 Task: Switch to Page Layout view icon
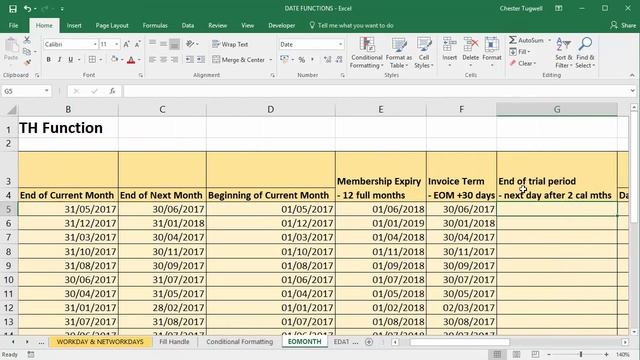pyautogui.click(x=516, y=354)
